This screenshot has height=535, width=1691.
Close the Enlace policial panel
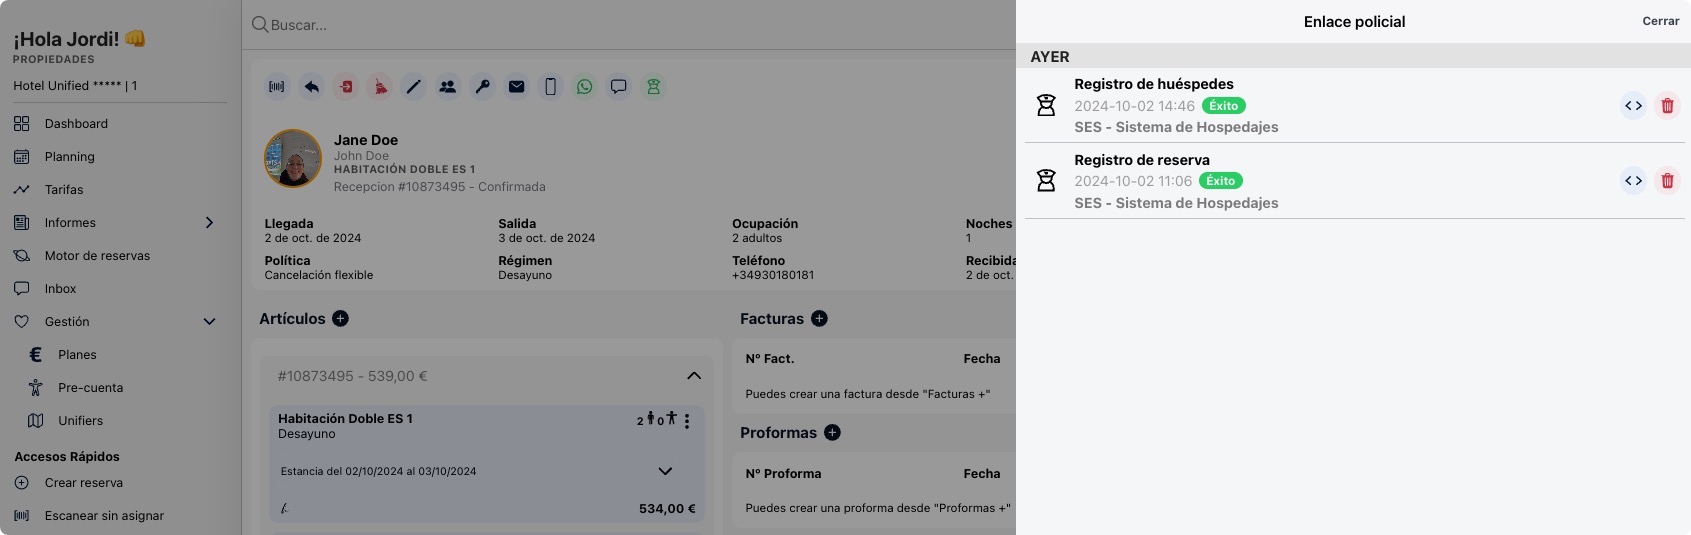(x=1660, y=21)
